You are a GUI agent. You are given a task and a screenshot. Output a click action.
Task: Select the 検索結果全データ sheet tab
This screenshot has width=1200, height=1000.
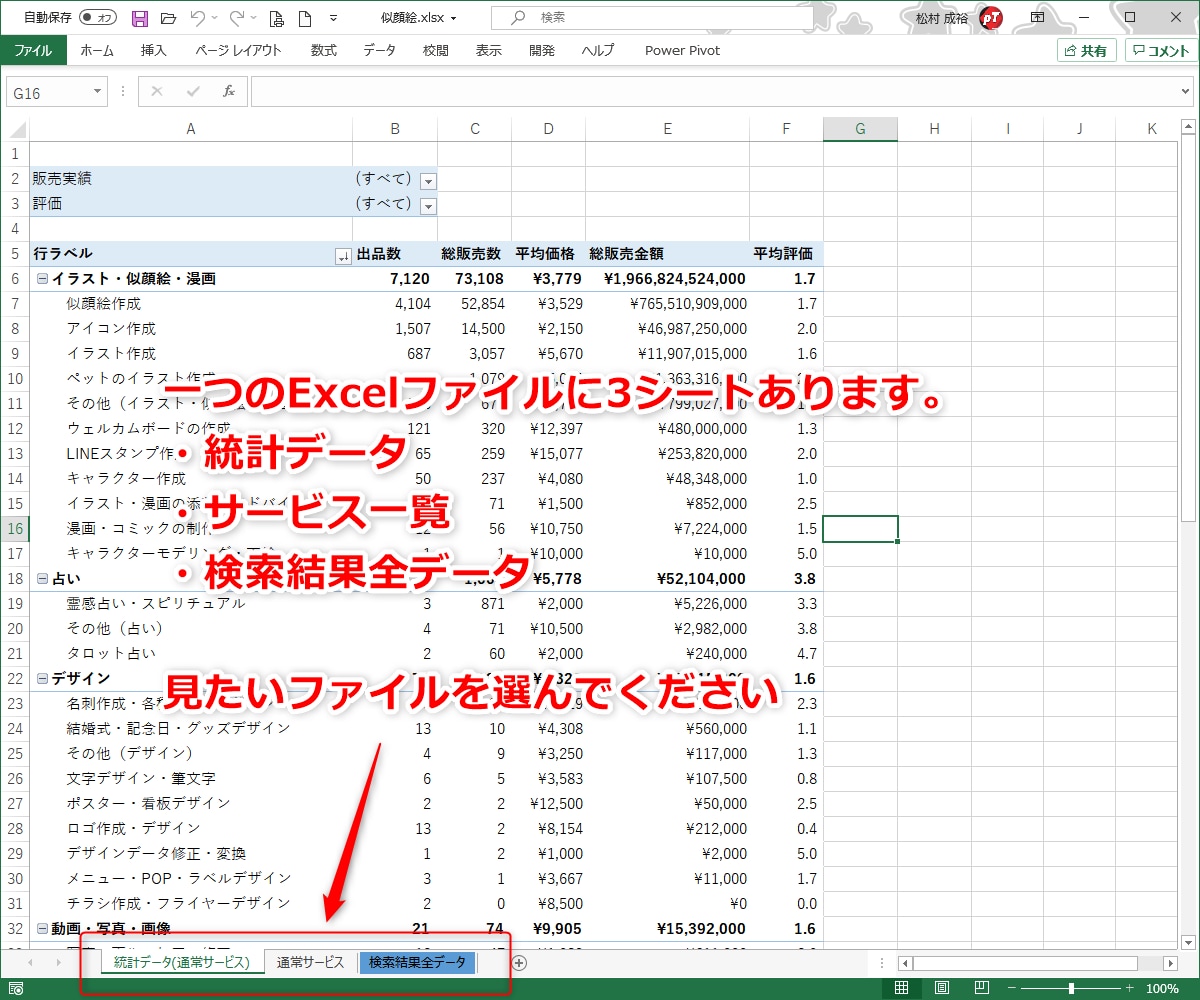(417, 962)
